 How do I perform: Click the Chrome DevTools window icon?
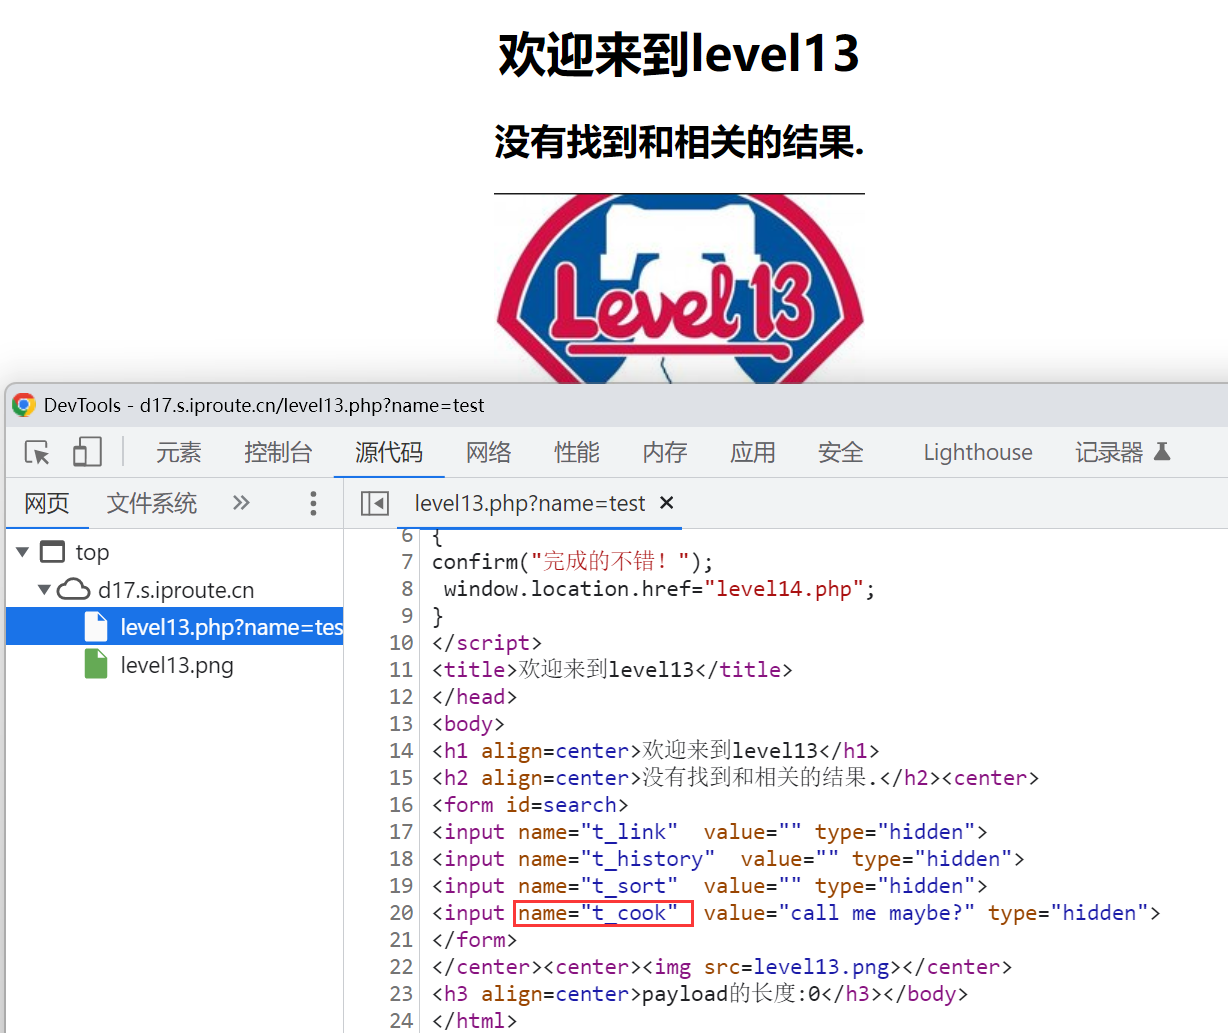pyautogui.click(x=24, y=405)
